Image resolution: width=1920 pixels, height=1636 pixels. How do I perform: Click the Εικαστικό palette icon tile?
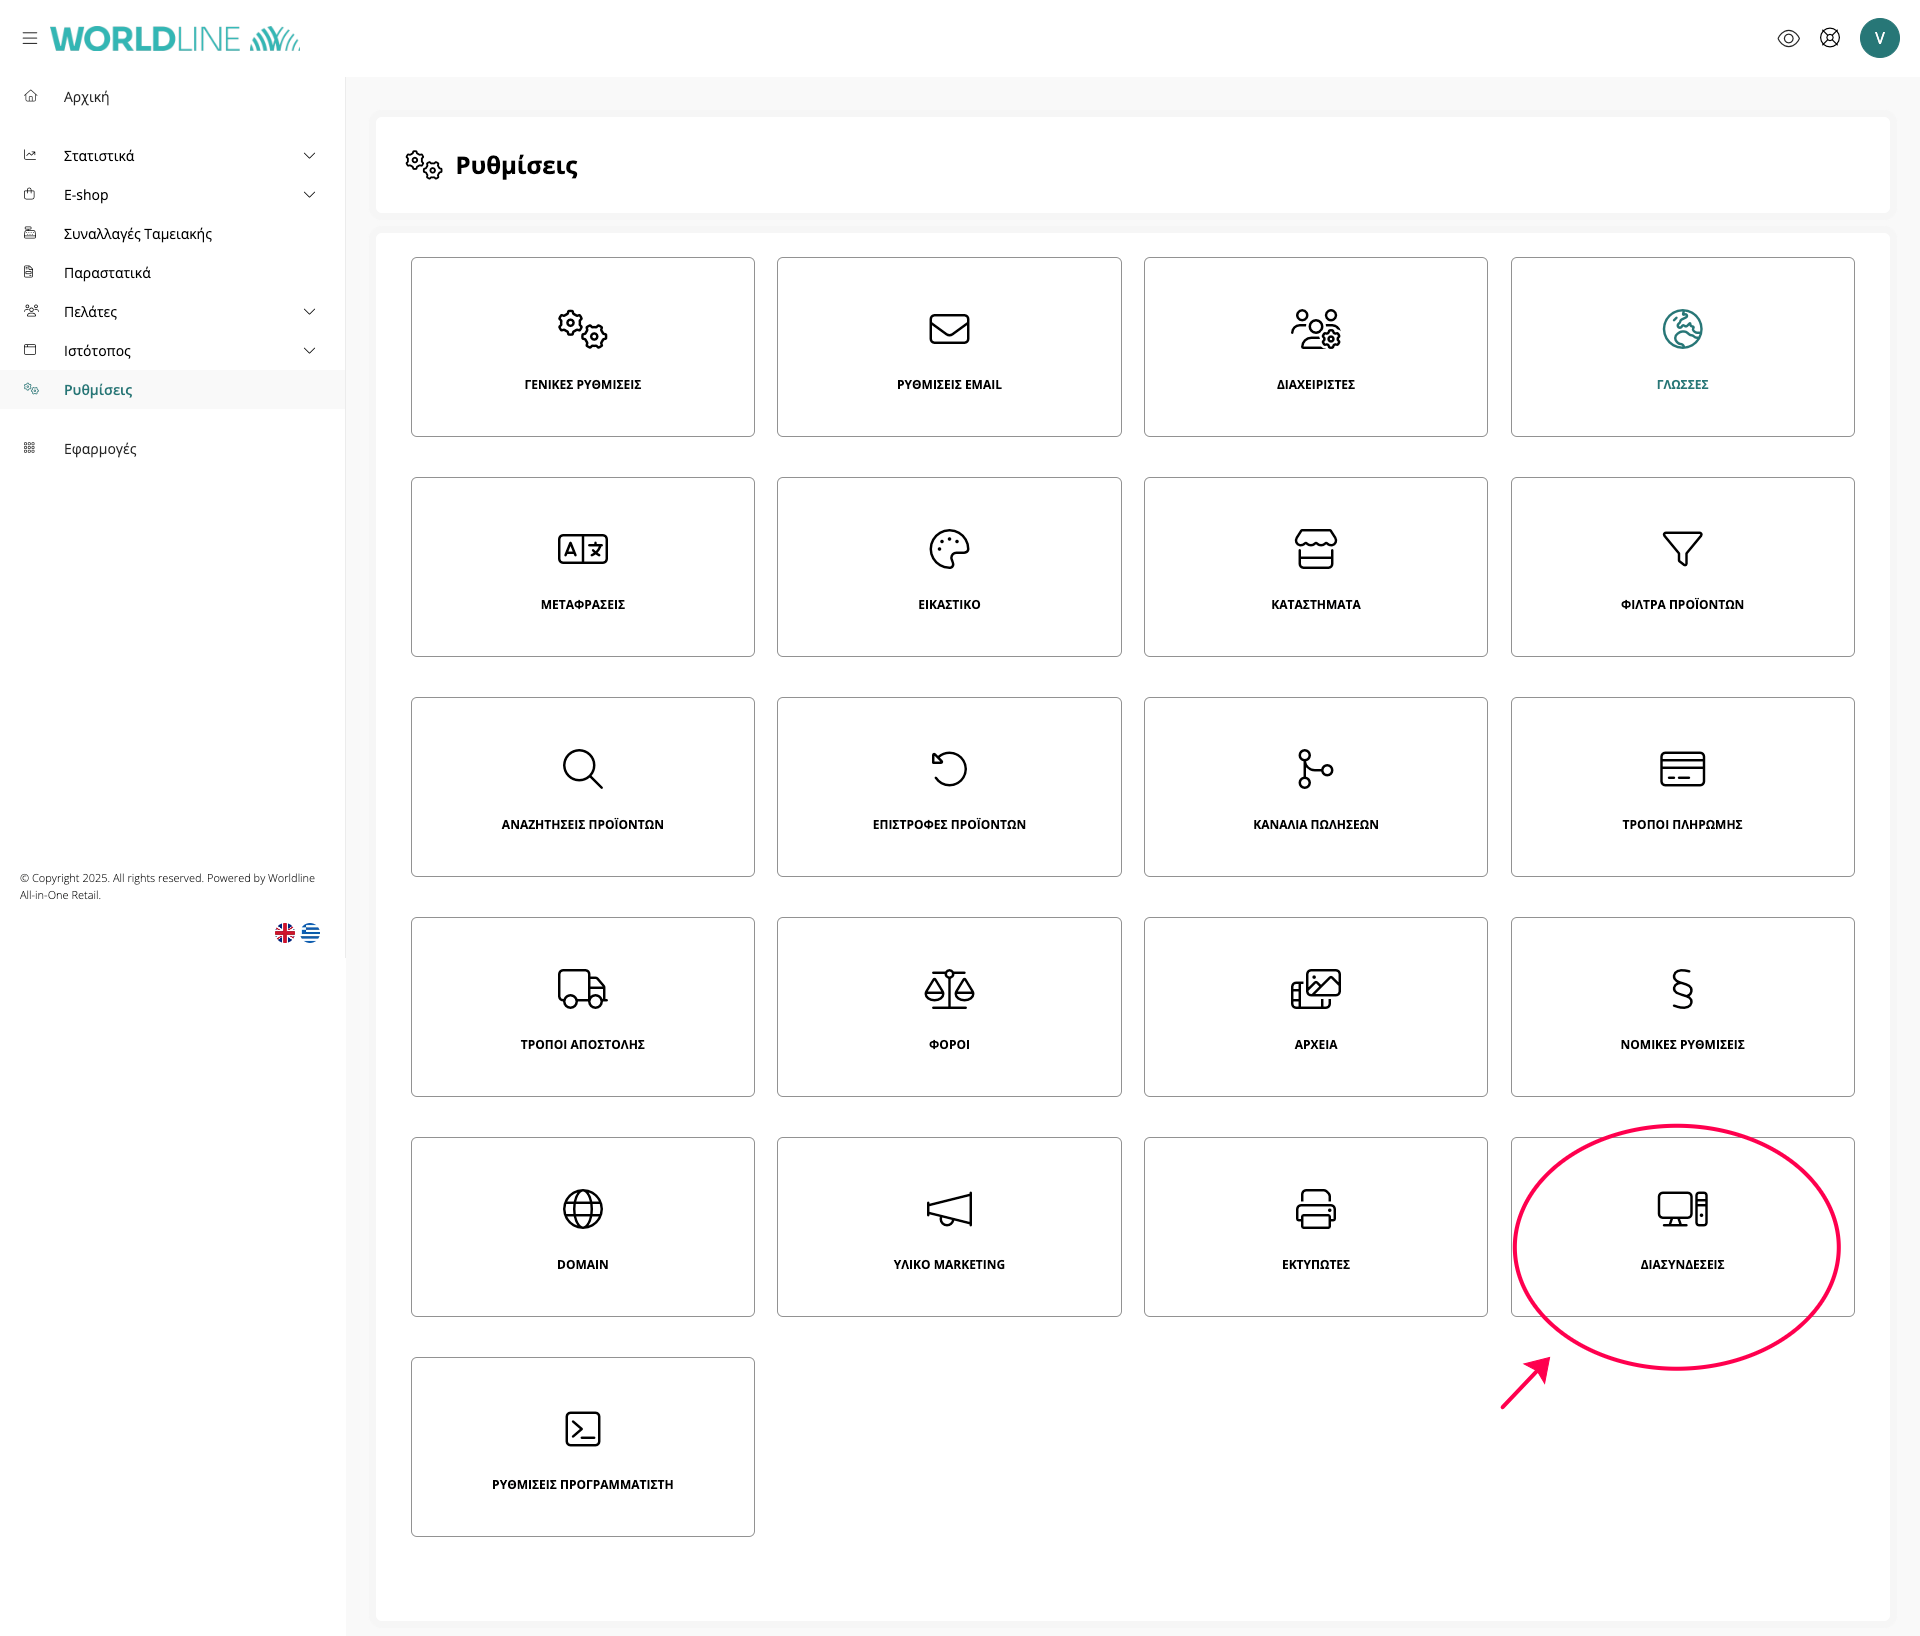click(948, 566)
